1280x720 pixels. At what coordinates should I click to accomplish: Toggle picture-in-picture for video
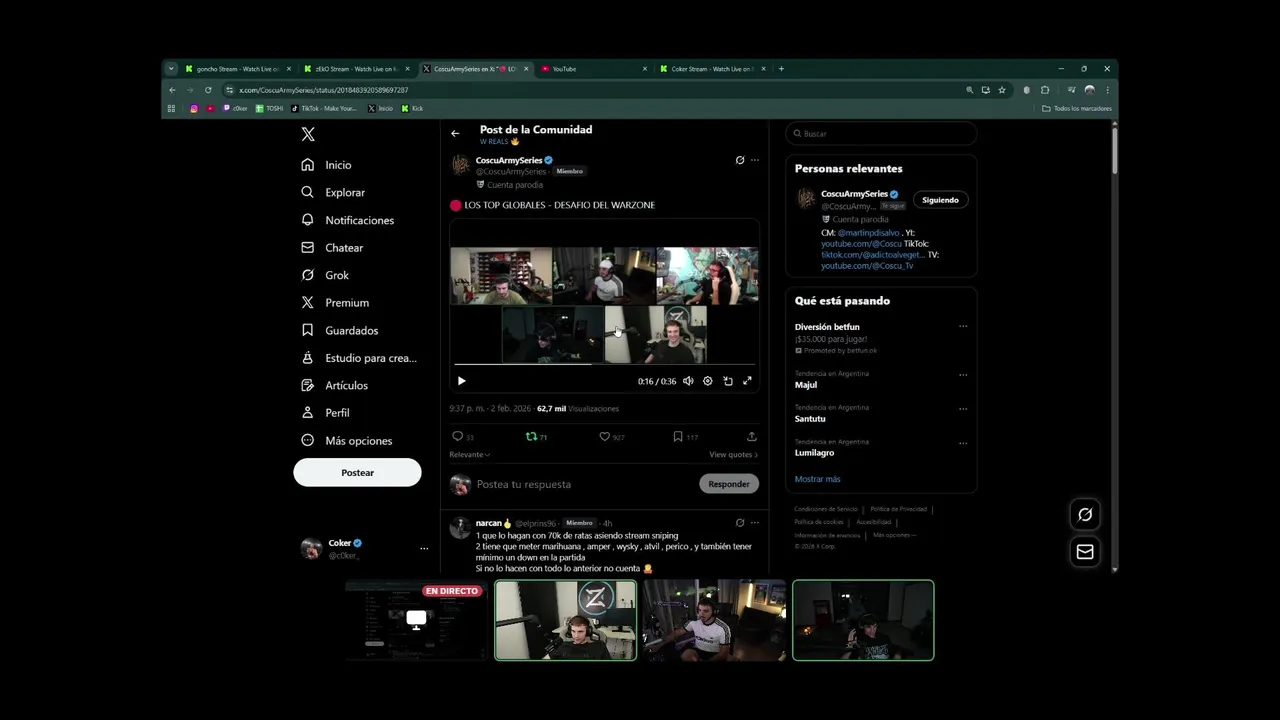pyautogui.click(x=728, y=381)
